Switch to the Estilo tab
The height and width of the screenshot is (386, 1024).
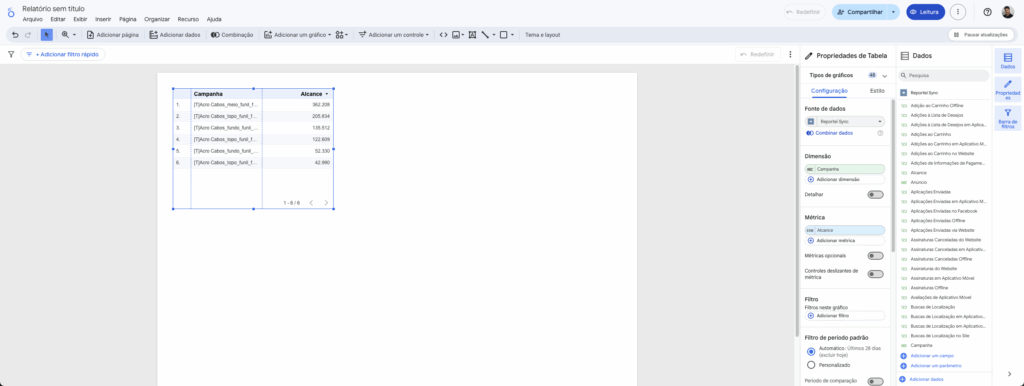click(x=877, y=91)
